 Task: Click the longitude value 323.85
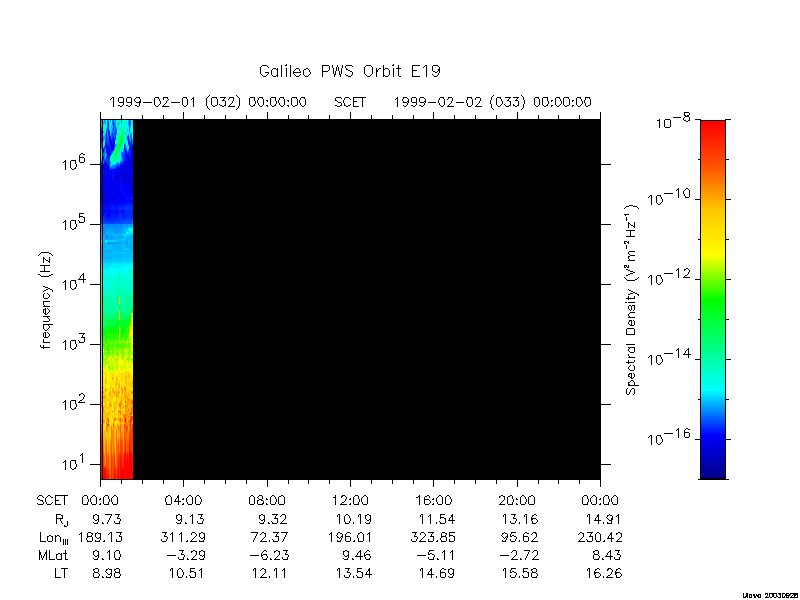(433, 537)
